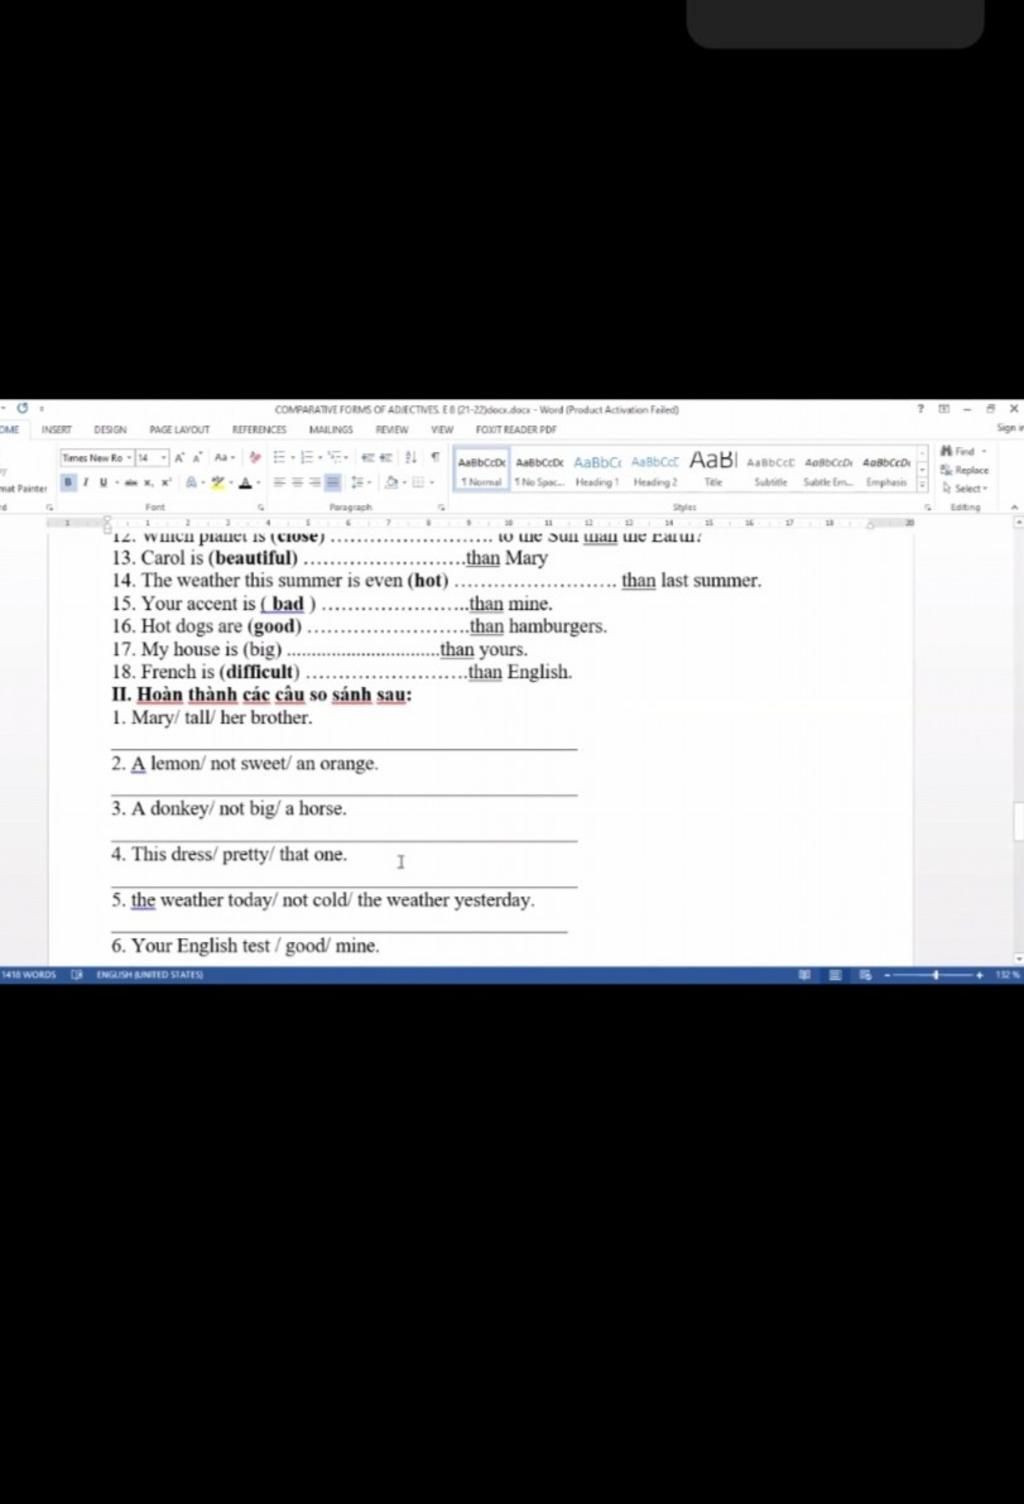The width and height of the screenshot is (1024, 1504).
Task: Apply the Heading 2 style
Action: [655, 470]
